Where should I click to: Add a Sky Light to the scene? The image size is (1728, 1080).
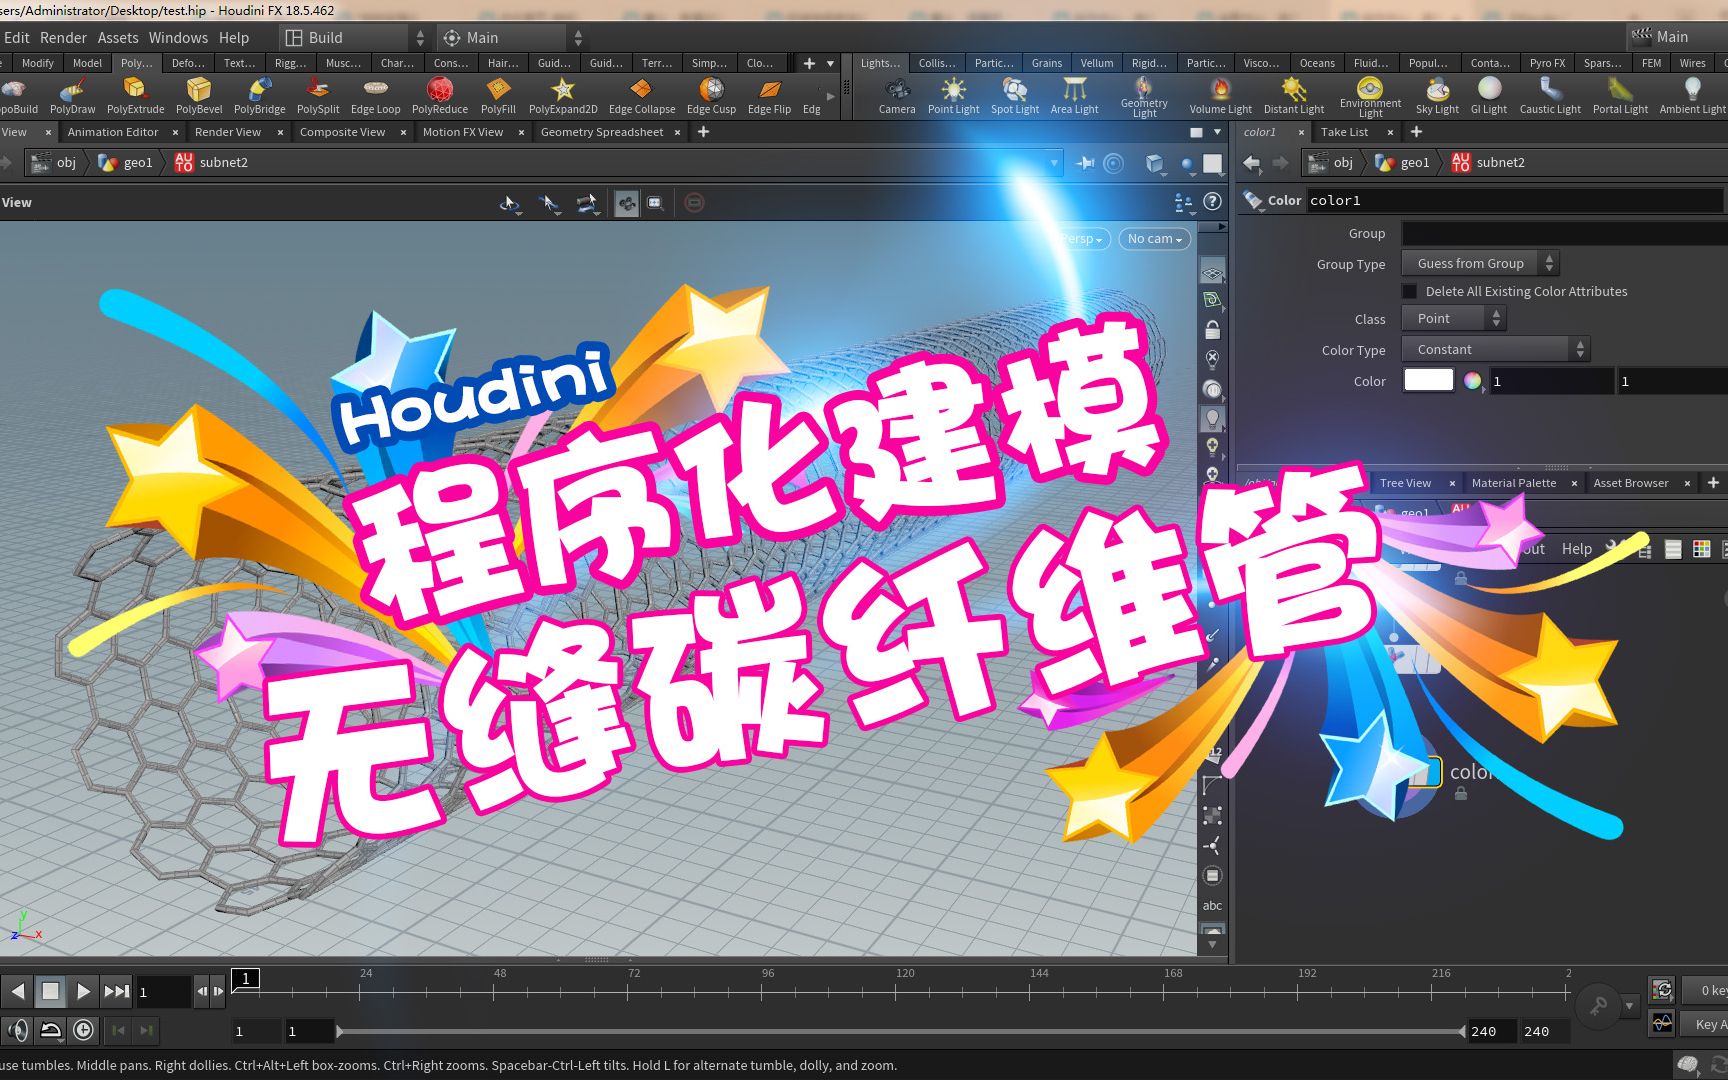(x=1438, y=95)
